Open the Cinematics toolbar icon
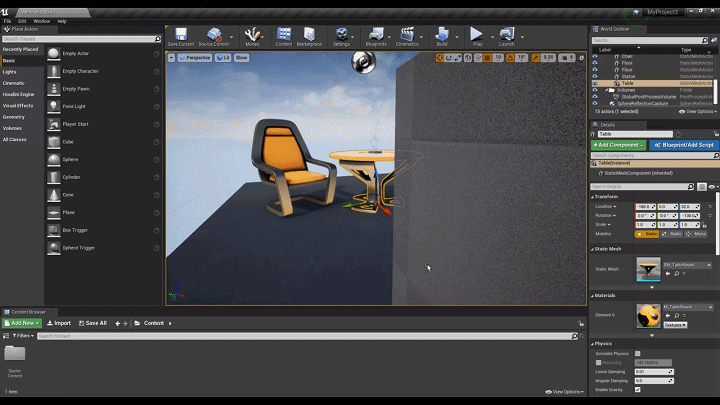 pyautogui.click(x=407, y=36)
